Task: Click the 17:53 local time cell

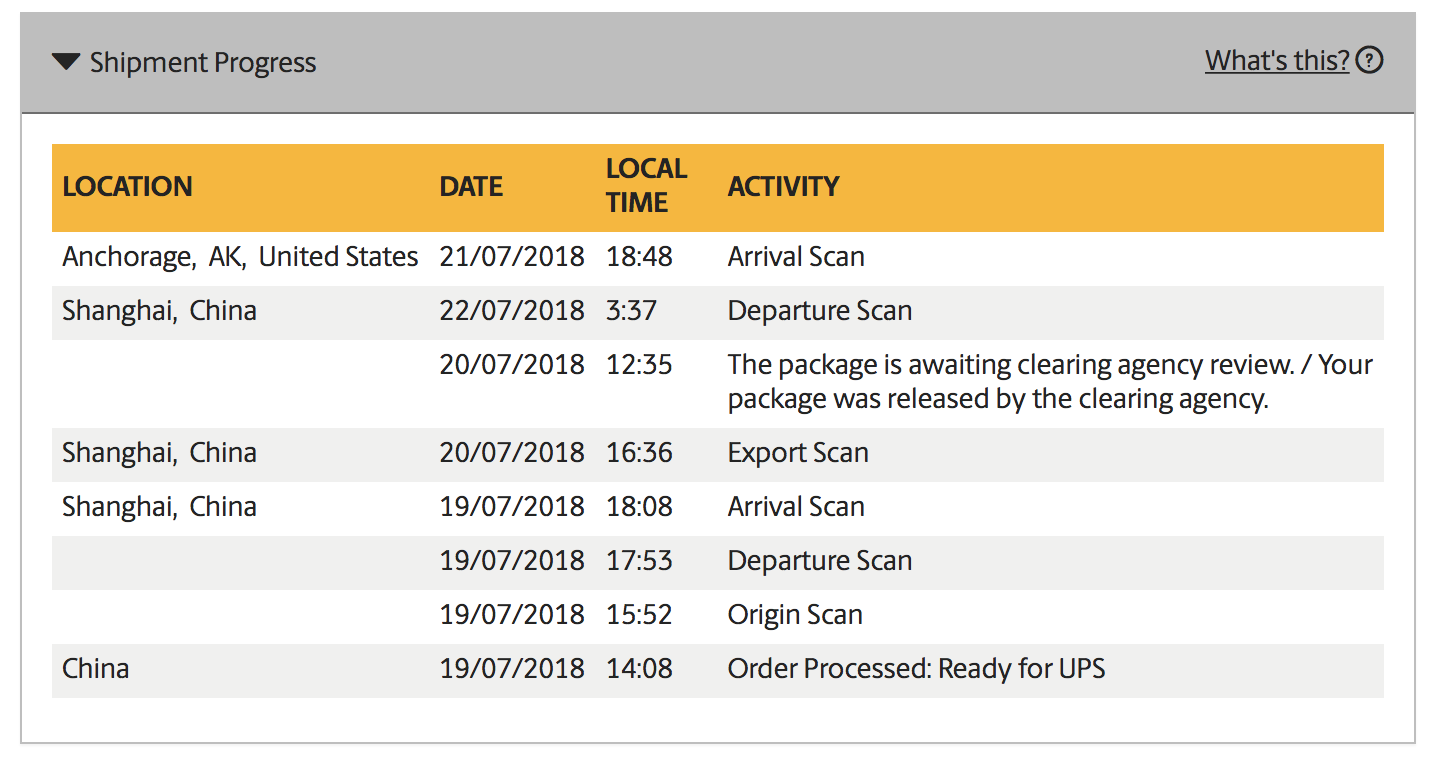Action: tap(639, 561)
